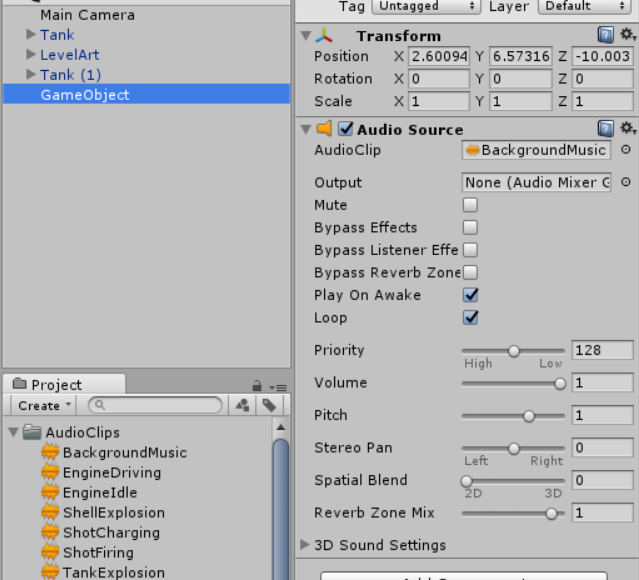The image size is (639, 580).
Task: Select EngineDriving audio clip icon
Action: (x=50, y=472)
